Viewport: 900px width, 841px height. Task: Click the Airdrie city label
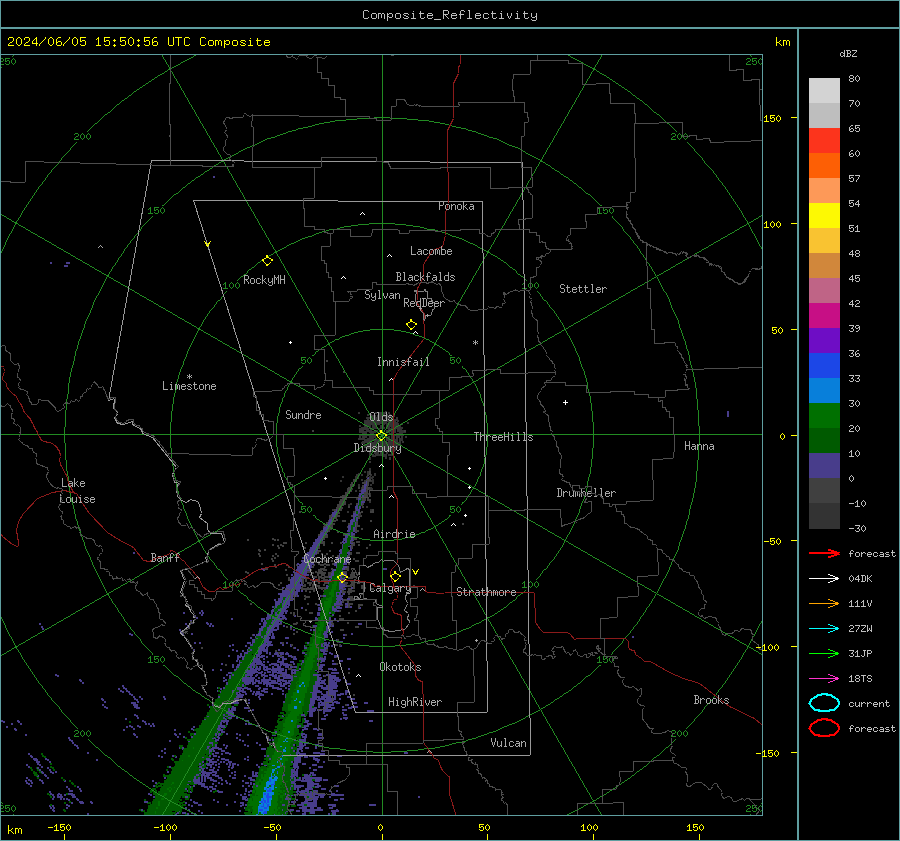[x=394, y=534]
